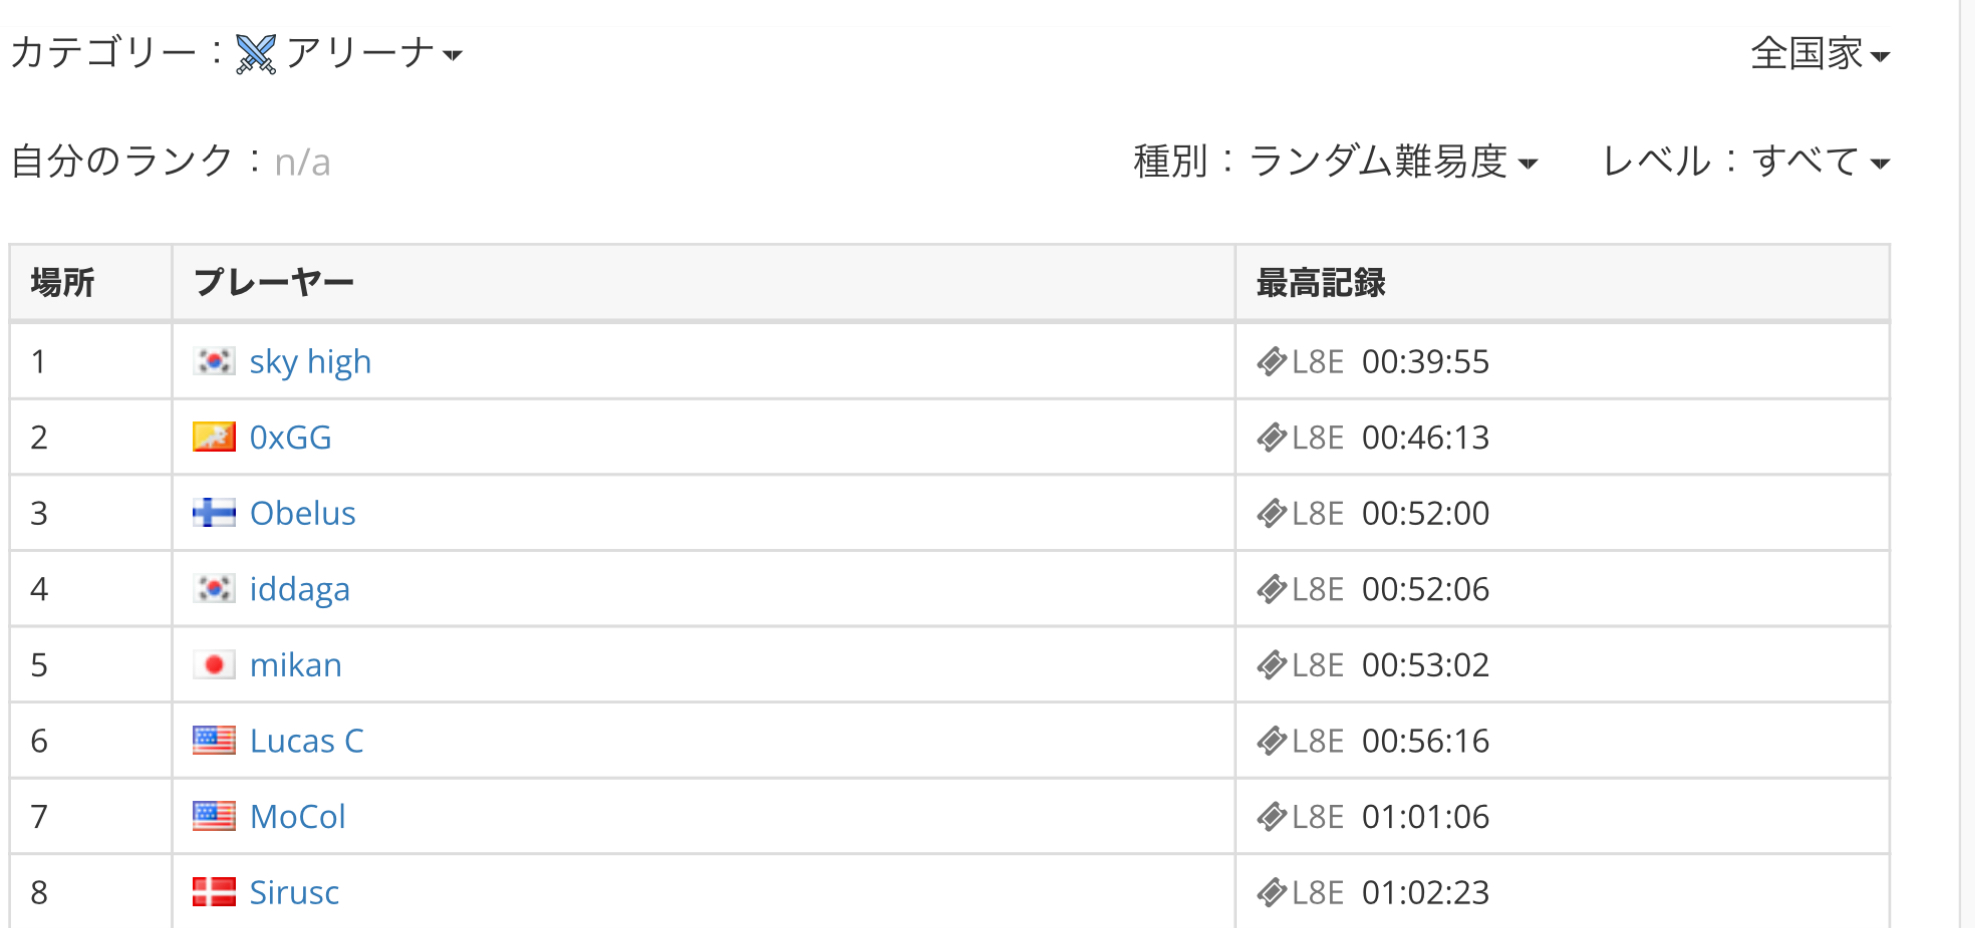Click the ticket icon in MoCol's record
Viewport: 1975px width, 928px height.
point(1271,817)
